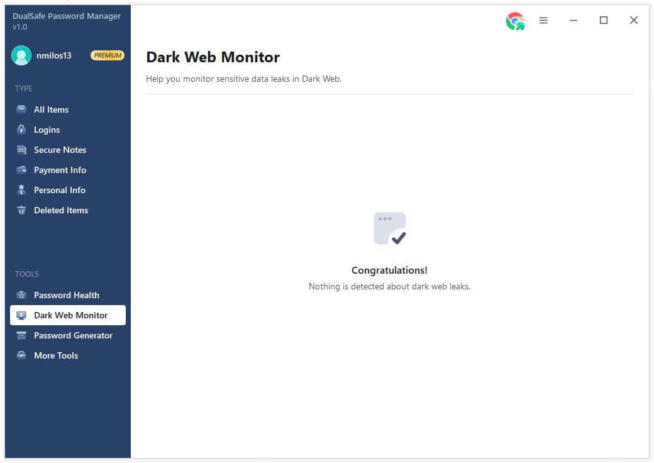654x463 pixels.
Task: Launch Password Generator tool
Action: (x=73, y=335)
